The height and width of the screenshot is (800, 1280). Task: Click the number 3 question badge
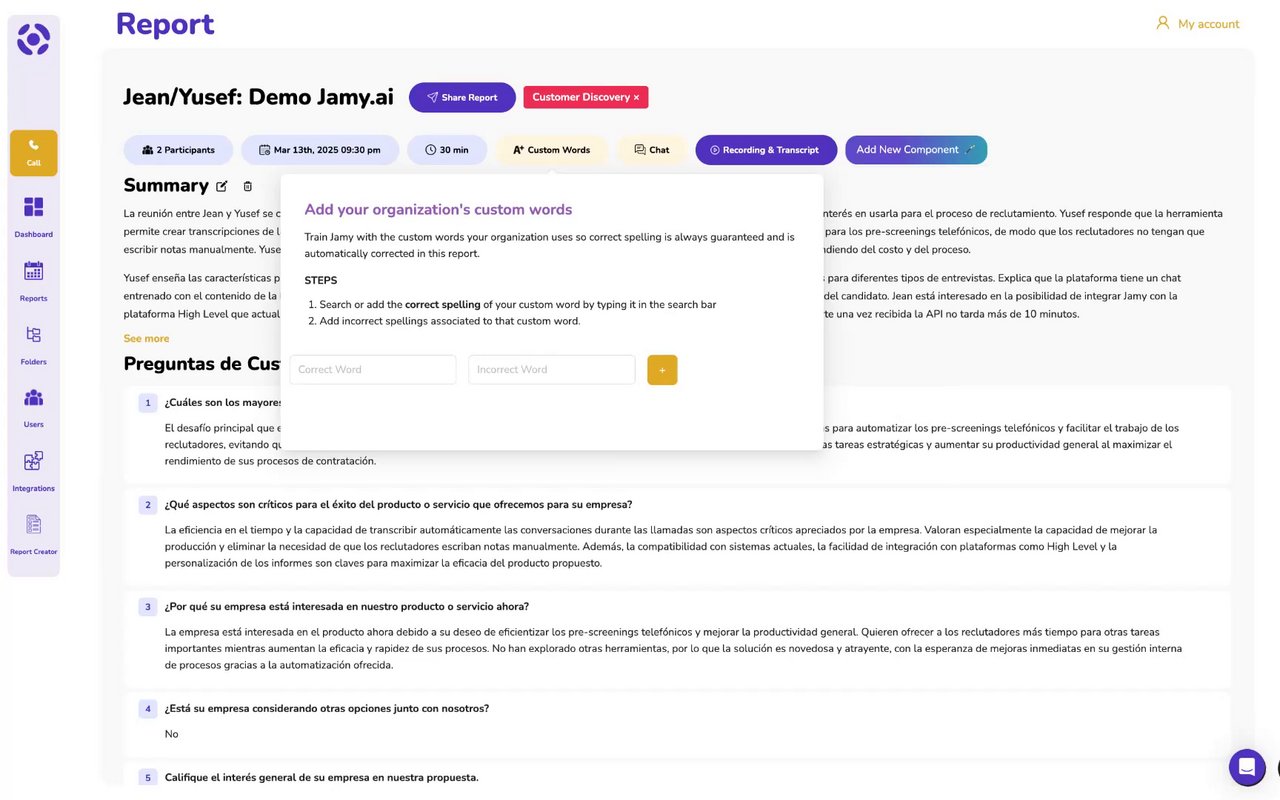148,607
